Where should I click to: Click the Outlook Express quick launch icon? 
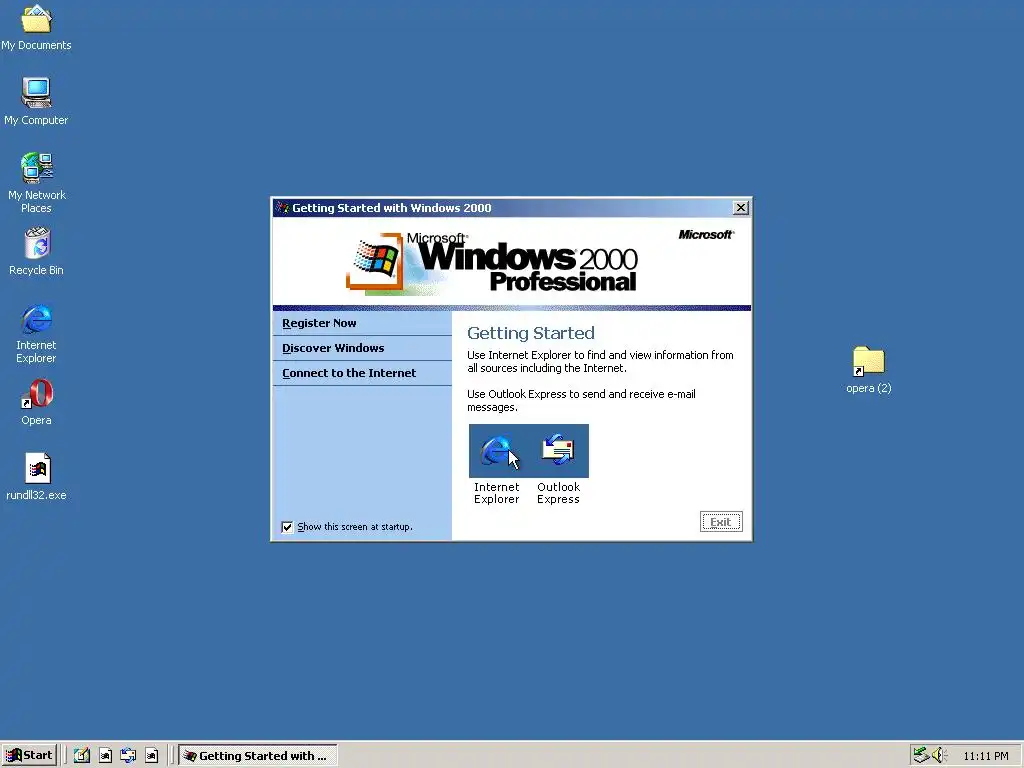pos(128,755)
